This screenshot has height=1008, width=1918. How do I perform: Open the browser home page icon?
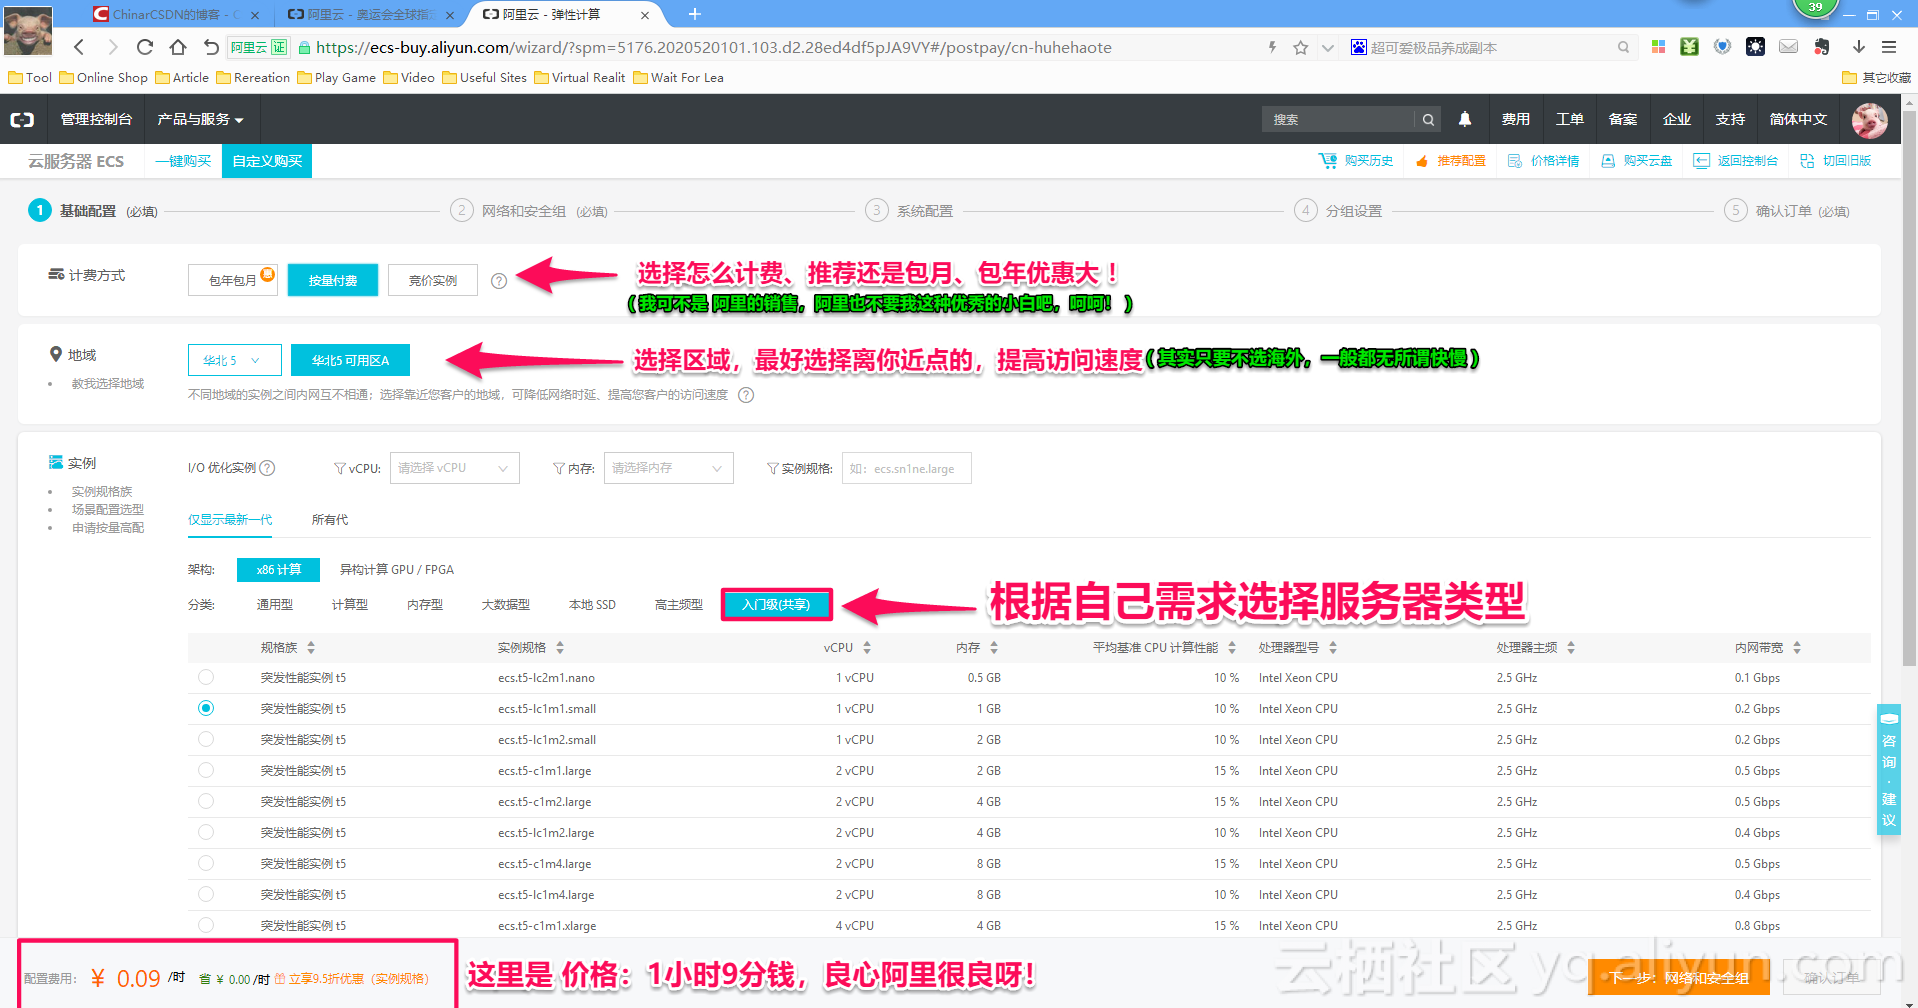point(178,47)
